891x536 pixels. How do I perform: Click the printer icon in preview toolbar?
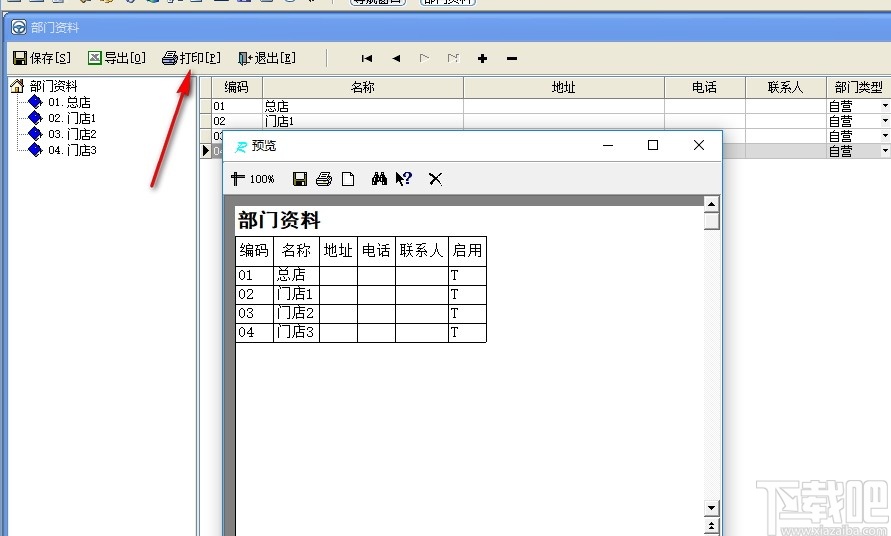[324, 179]
